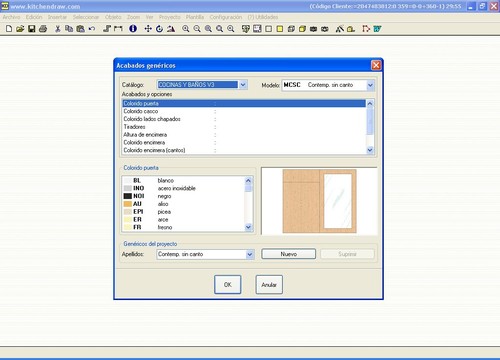The width and height of the screenshot is (500, 360).
Task: Save using the floppy disk icon
Action: (x=31, y=29)
